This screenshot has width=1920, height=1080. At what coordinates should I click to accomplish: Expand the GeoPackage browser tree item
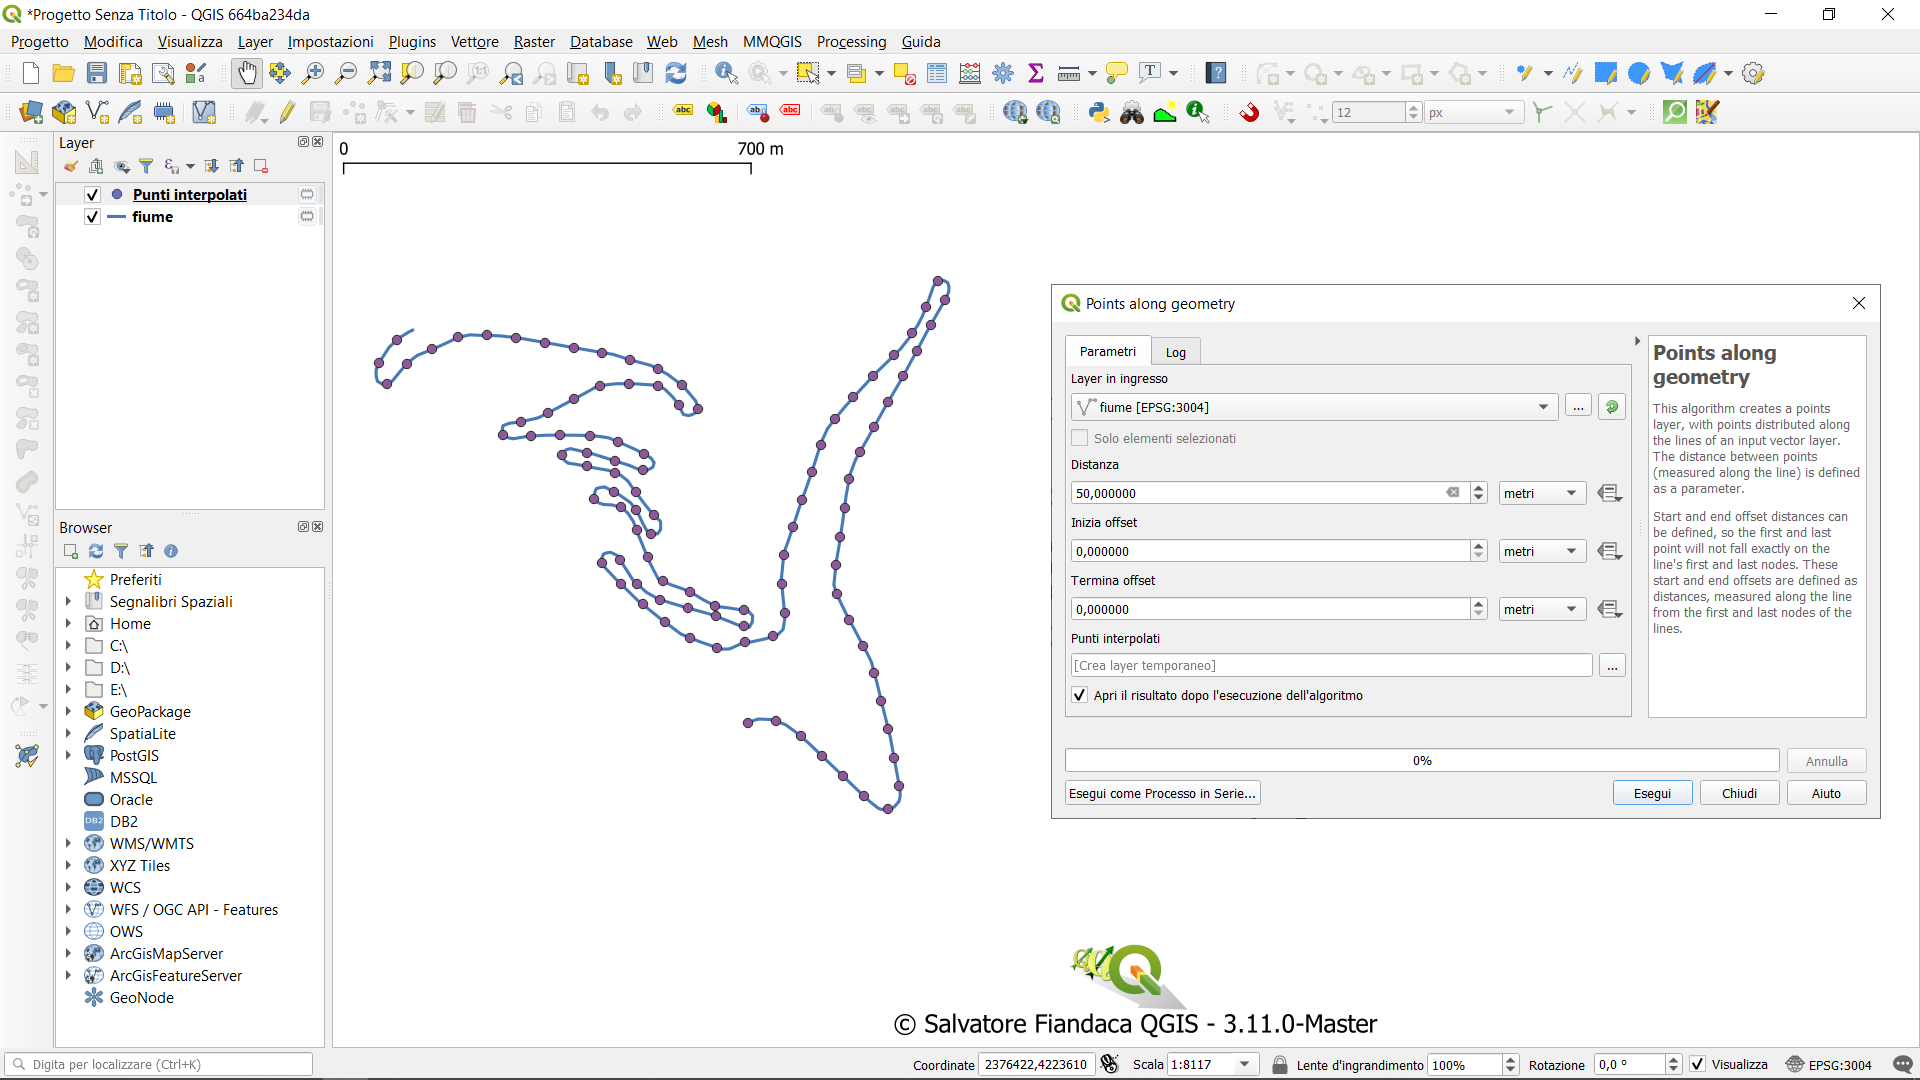68,712
